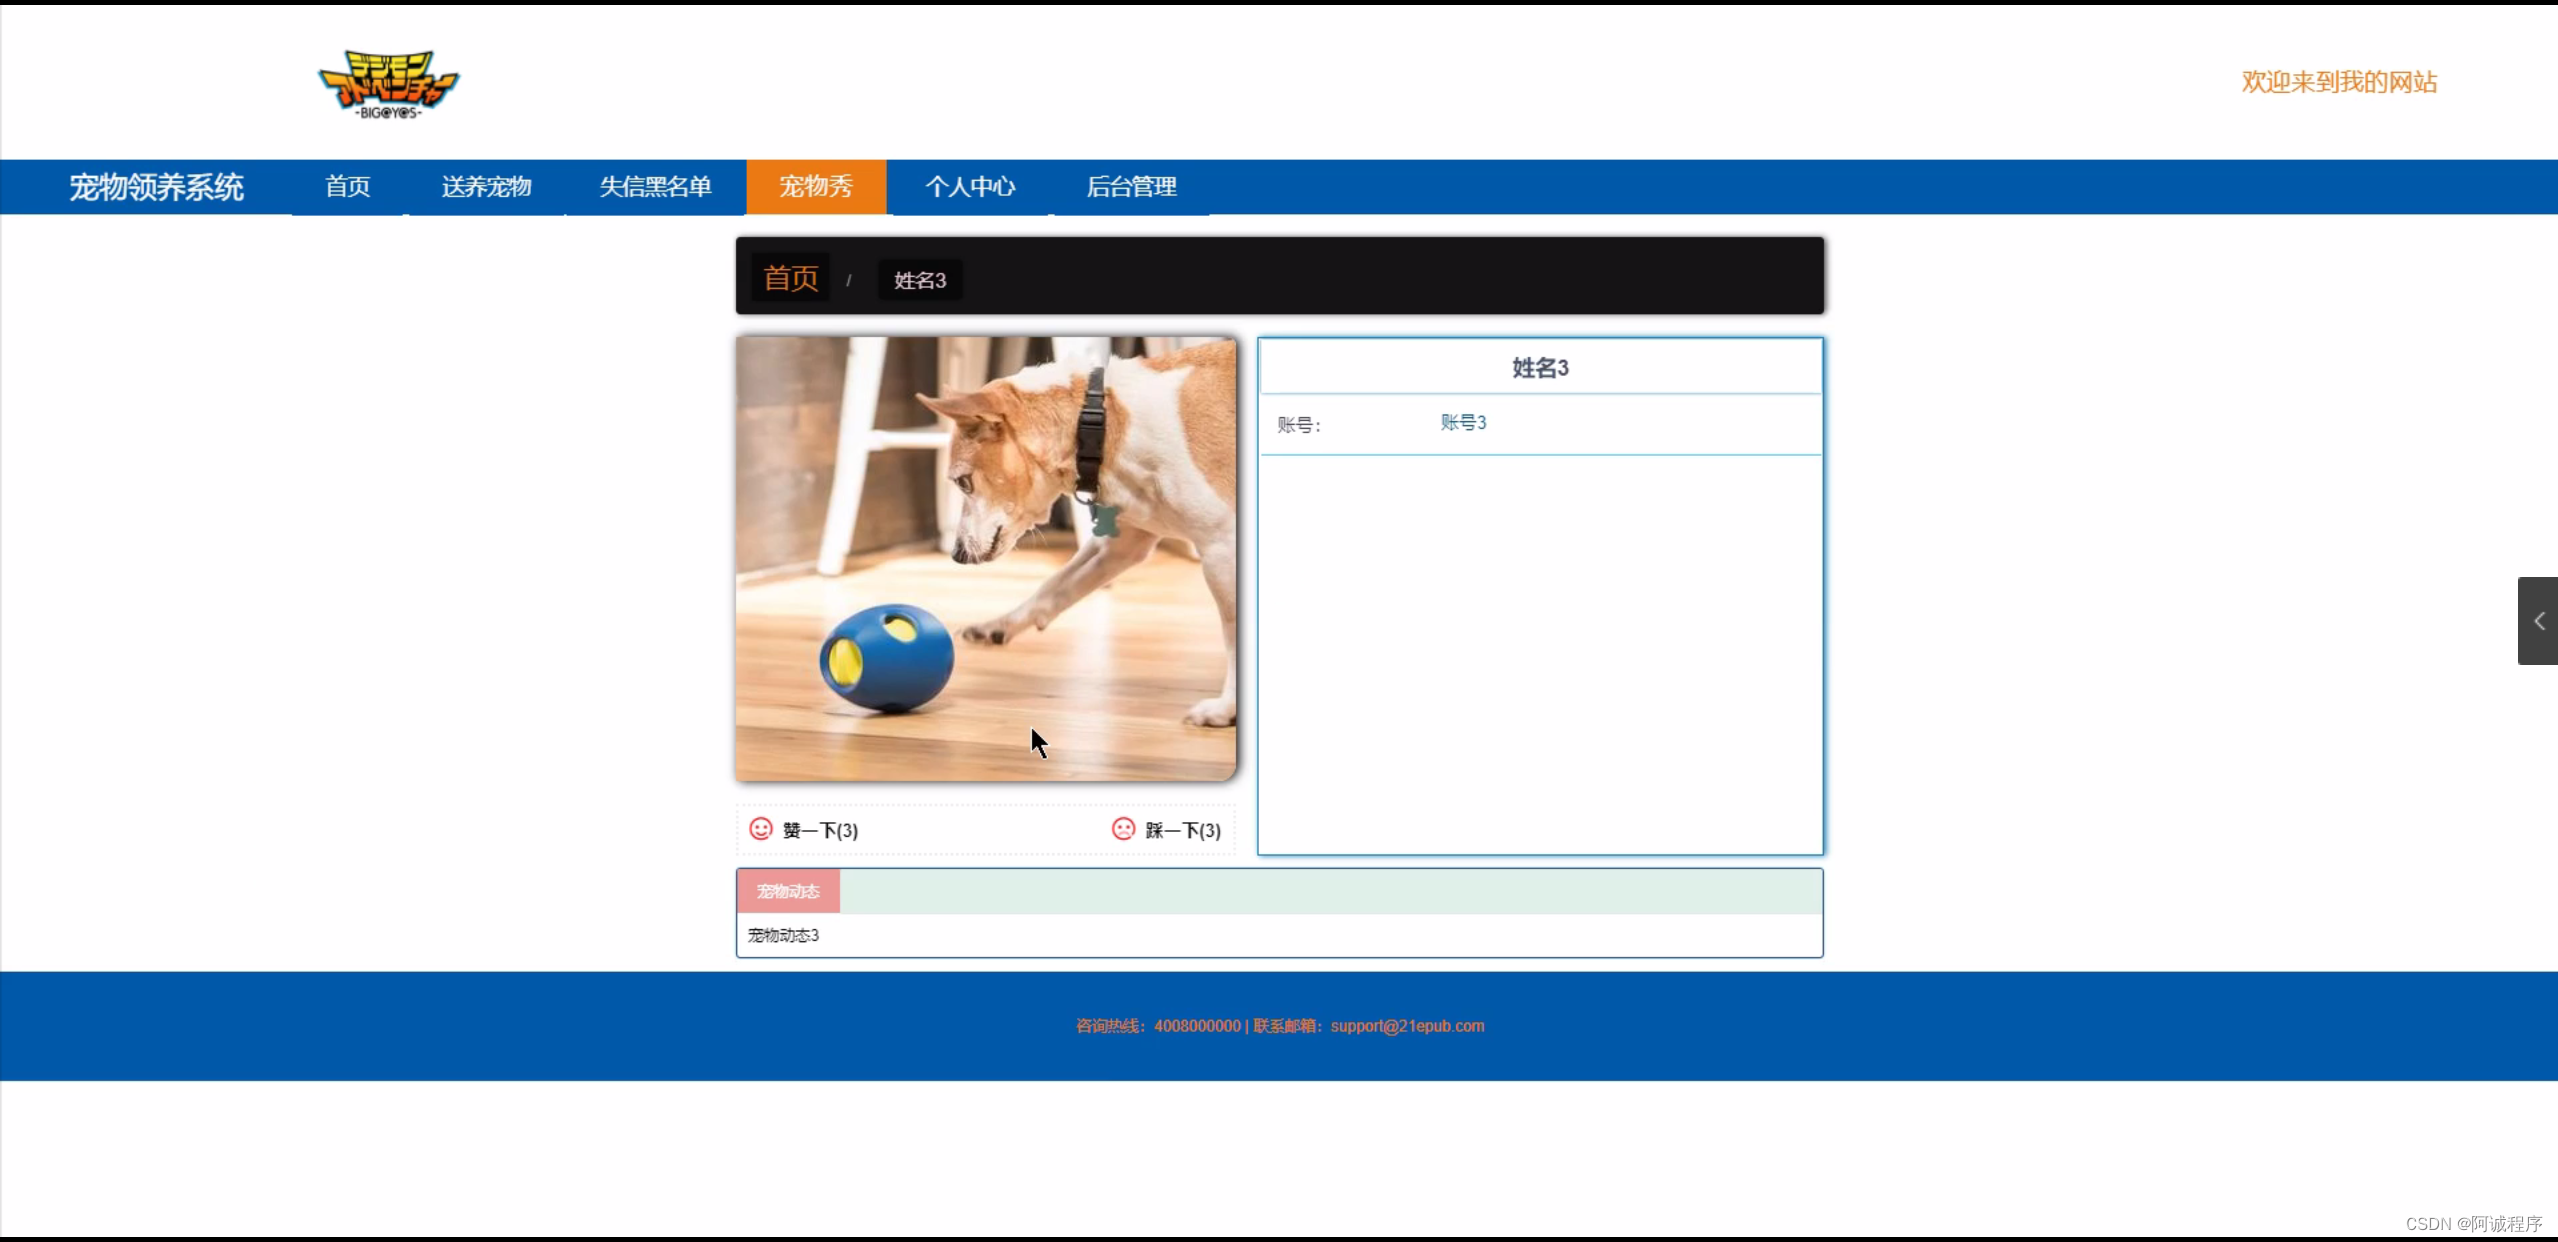Open 个人中心 menu item
Image resolution: width=2558 pixels, height=1242 pixels.
pos(969,187)
